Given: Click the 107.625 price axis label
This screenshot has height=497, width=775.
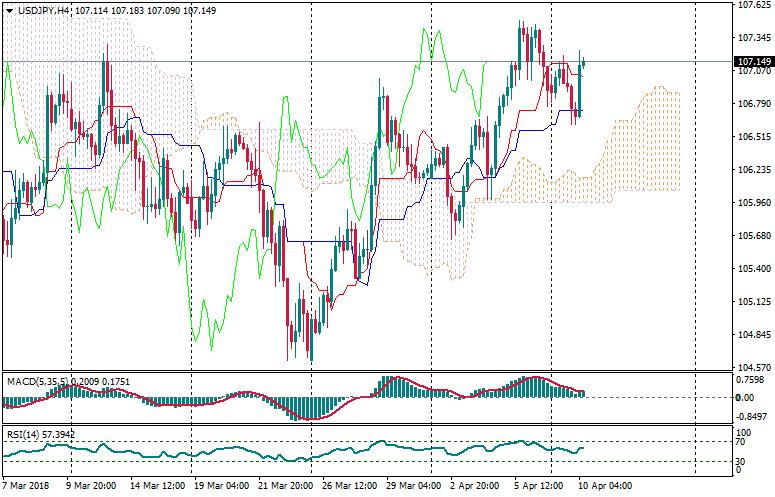Looking at the screenshot, I should coord(754,5).
